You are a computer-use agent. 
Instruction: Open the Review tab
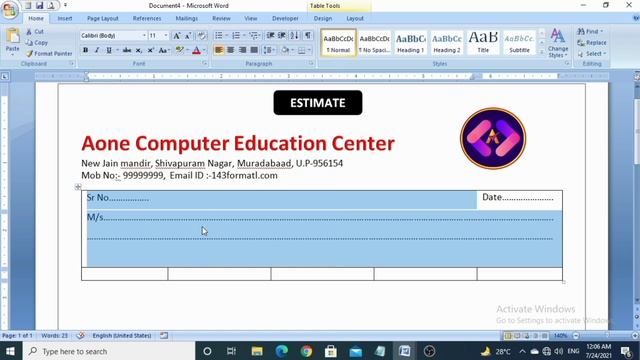pos(221,18)
